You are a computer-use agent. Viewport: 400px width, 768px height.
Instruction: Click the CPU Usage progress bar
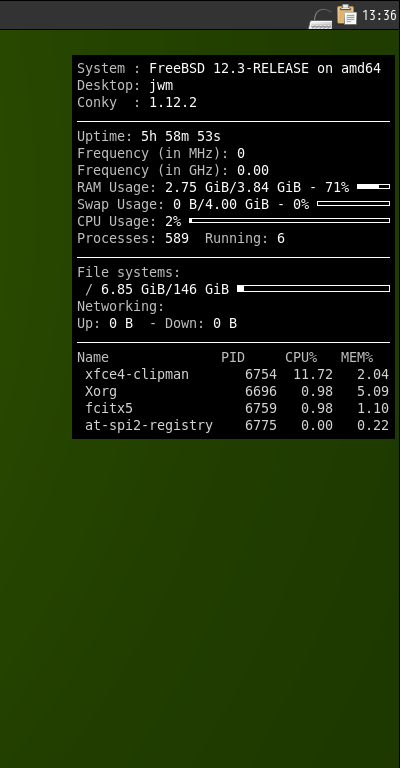[x=289, y=220]
